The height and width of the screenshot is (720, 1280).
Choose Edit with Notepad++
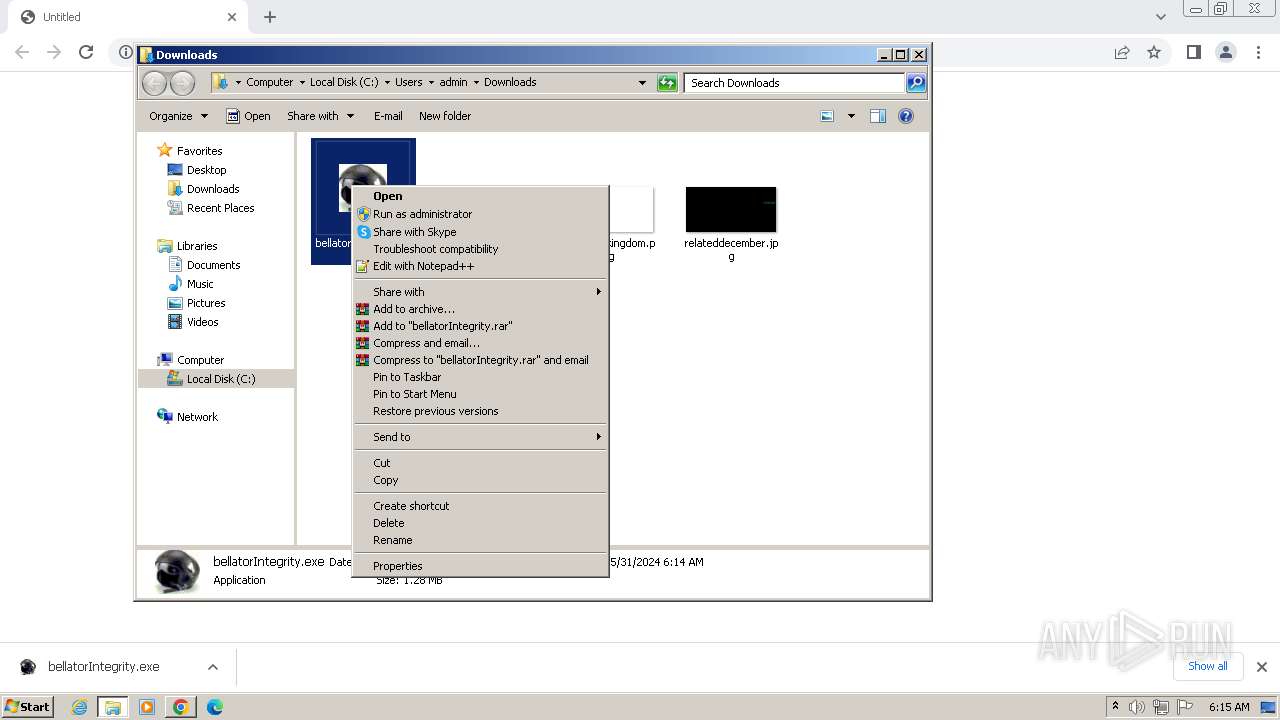(480, 266)
